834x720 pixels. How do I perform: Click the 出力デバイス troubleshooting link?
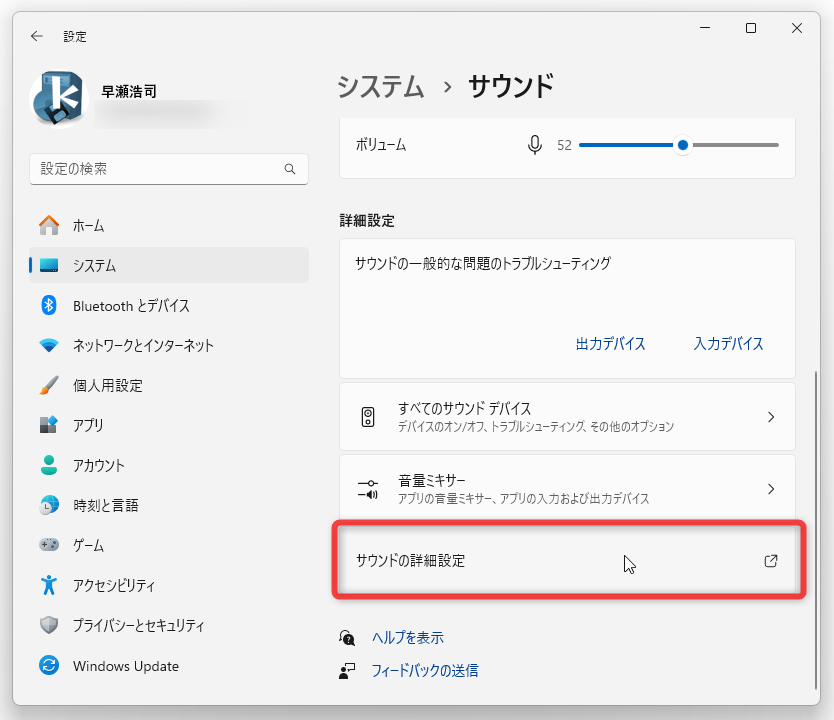tap(611, 344)
